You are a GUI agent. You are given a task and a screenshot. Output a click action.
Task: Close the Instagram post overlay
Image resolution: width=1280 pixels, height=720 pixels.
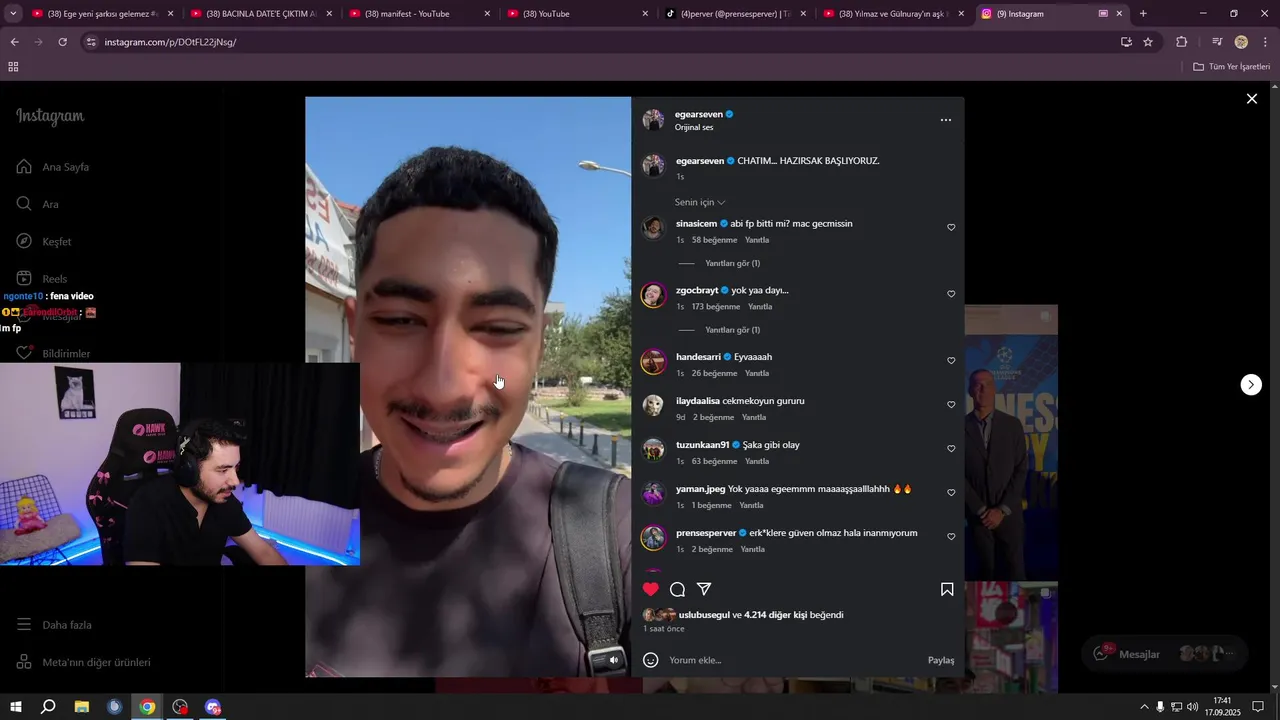point(1251,98)
